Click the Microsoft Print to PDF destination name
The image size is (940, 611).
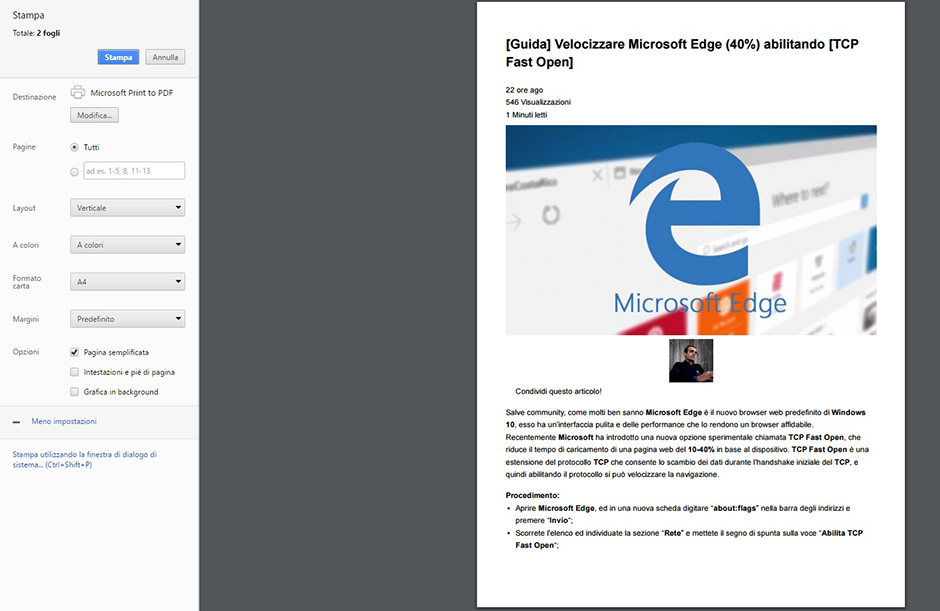(x=131, y=93)
